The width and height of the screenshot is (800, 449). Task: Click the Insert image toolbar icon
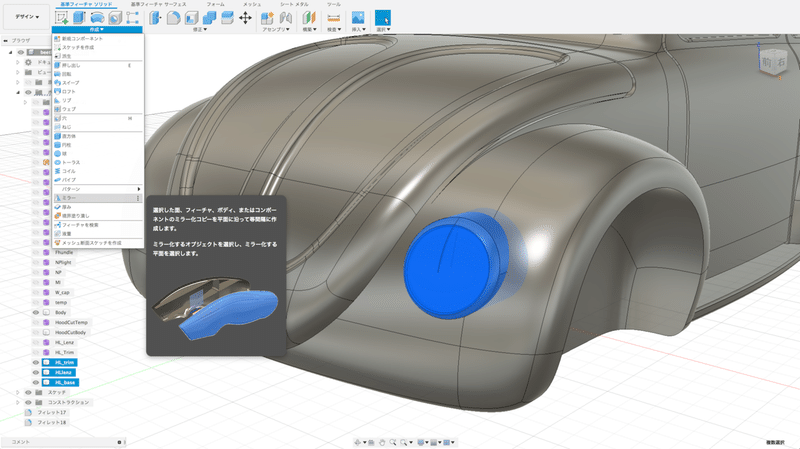tap(358, 18)
